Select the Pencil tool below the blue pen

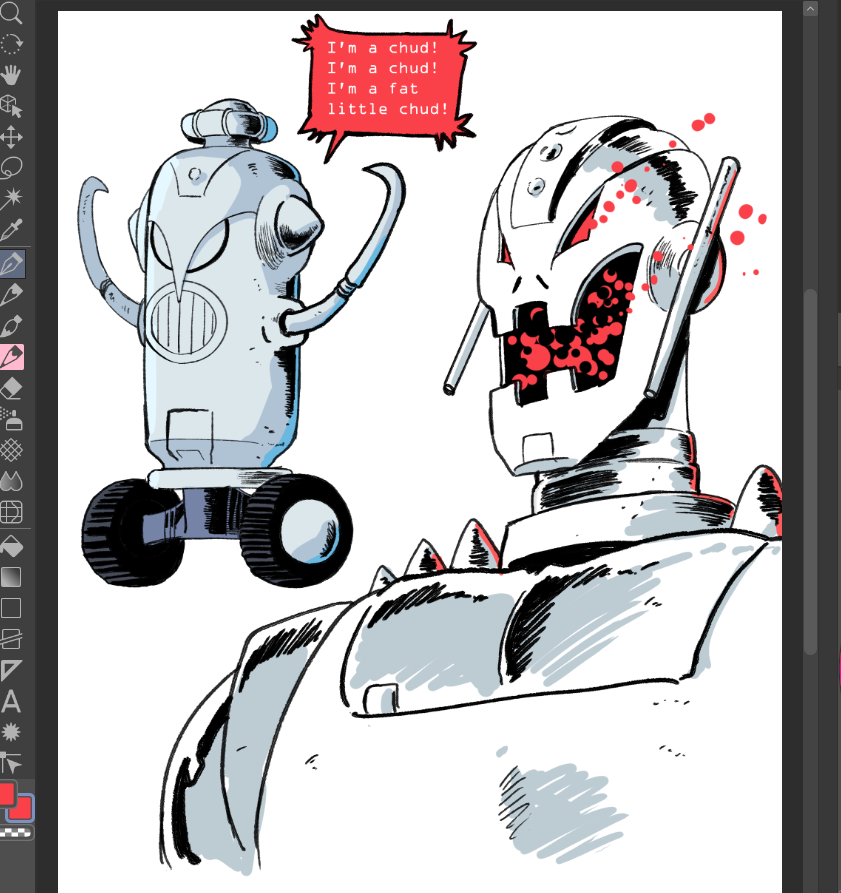point(11,294)
